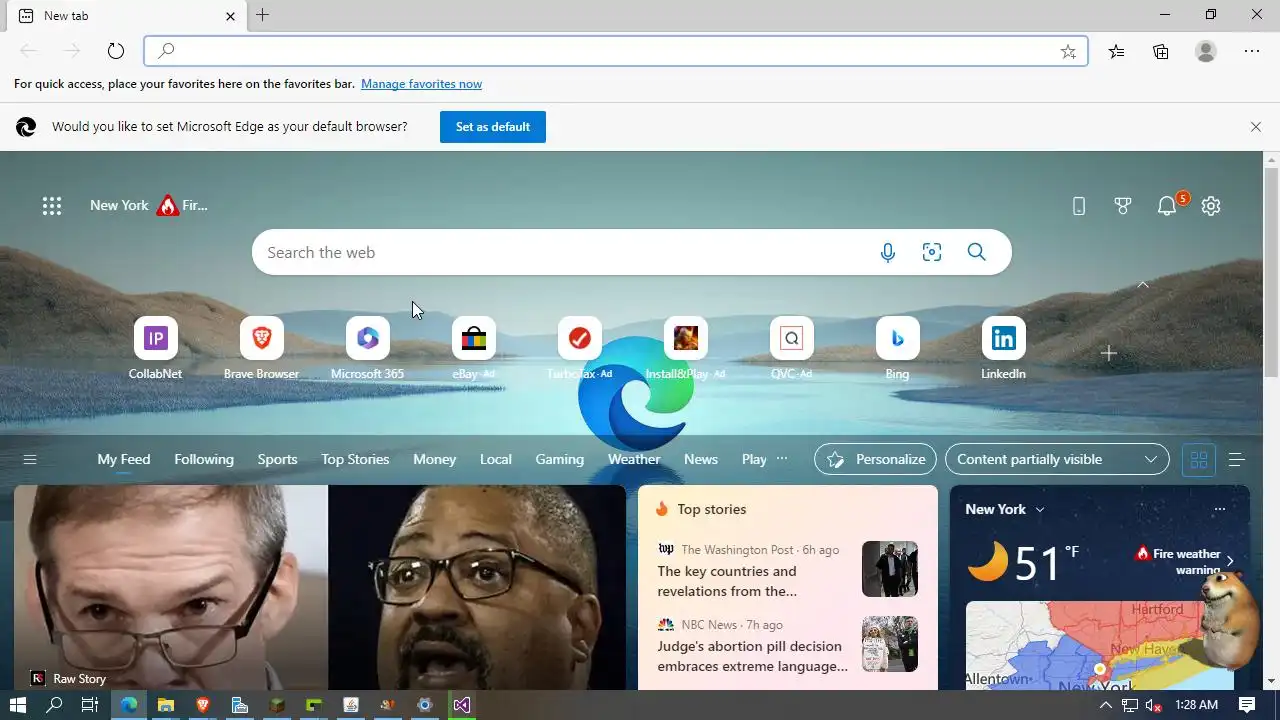Open the Favorites list icon
The height and width of the screenshot is (720, 1280).
[x=1116, y=52]
